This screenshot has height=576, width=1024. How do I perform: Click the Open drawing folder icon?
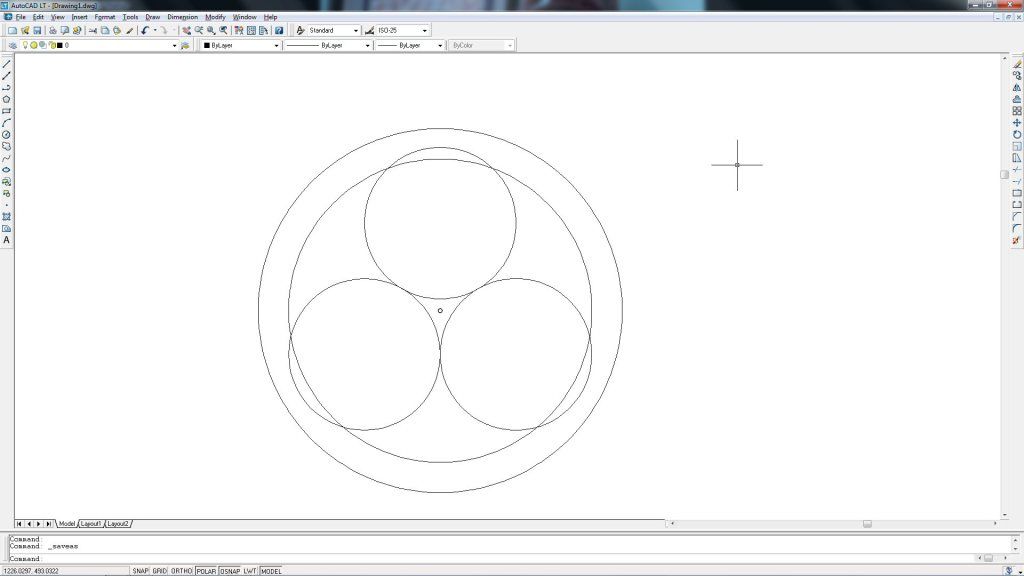point(25,31)
